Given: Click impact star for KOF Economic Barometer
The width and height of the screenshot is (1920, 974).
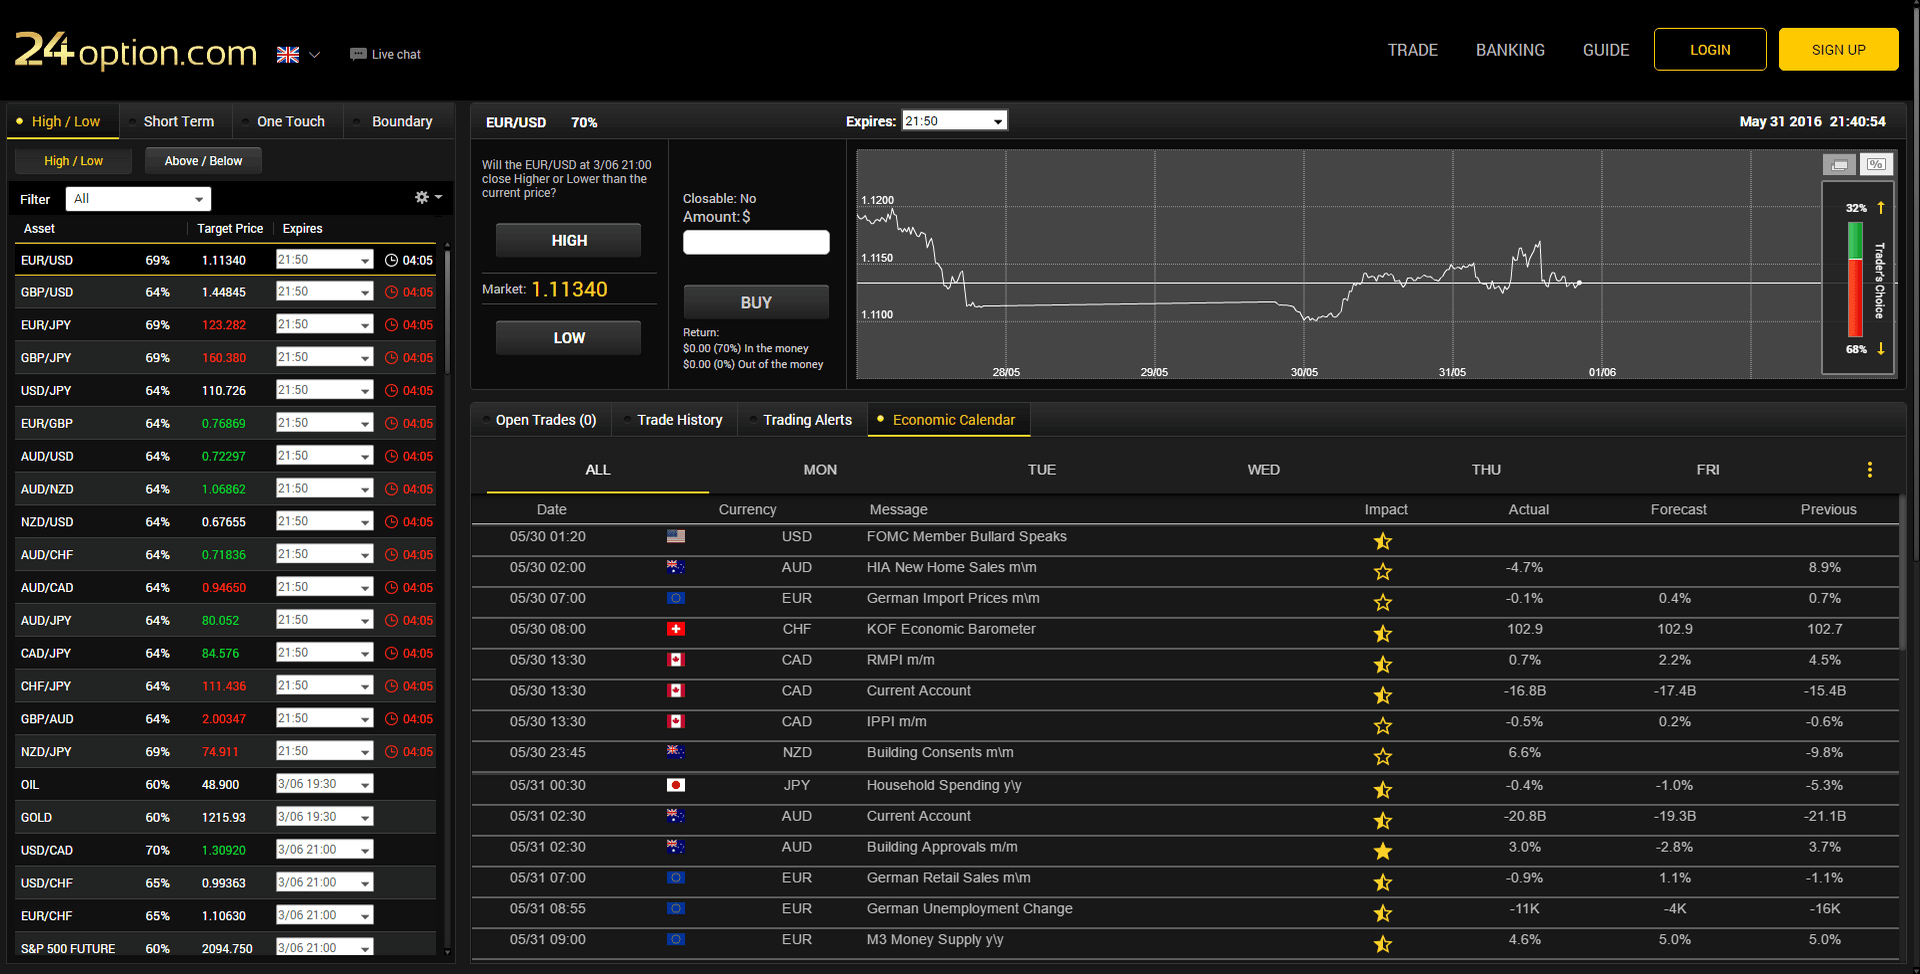Looking at the screenshot, I should point(1383,634).
